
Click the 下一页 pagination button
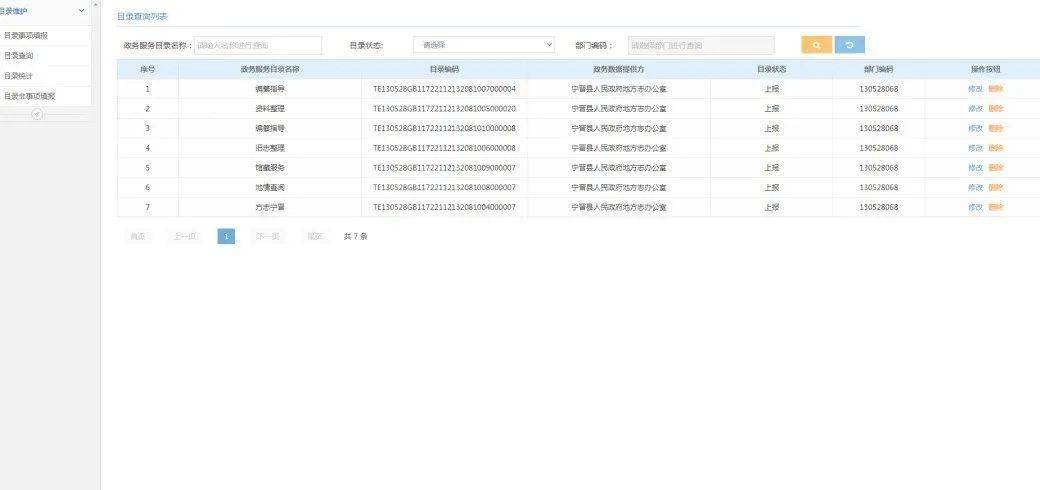tap(267, 237)
